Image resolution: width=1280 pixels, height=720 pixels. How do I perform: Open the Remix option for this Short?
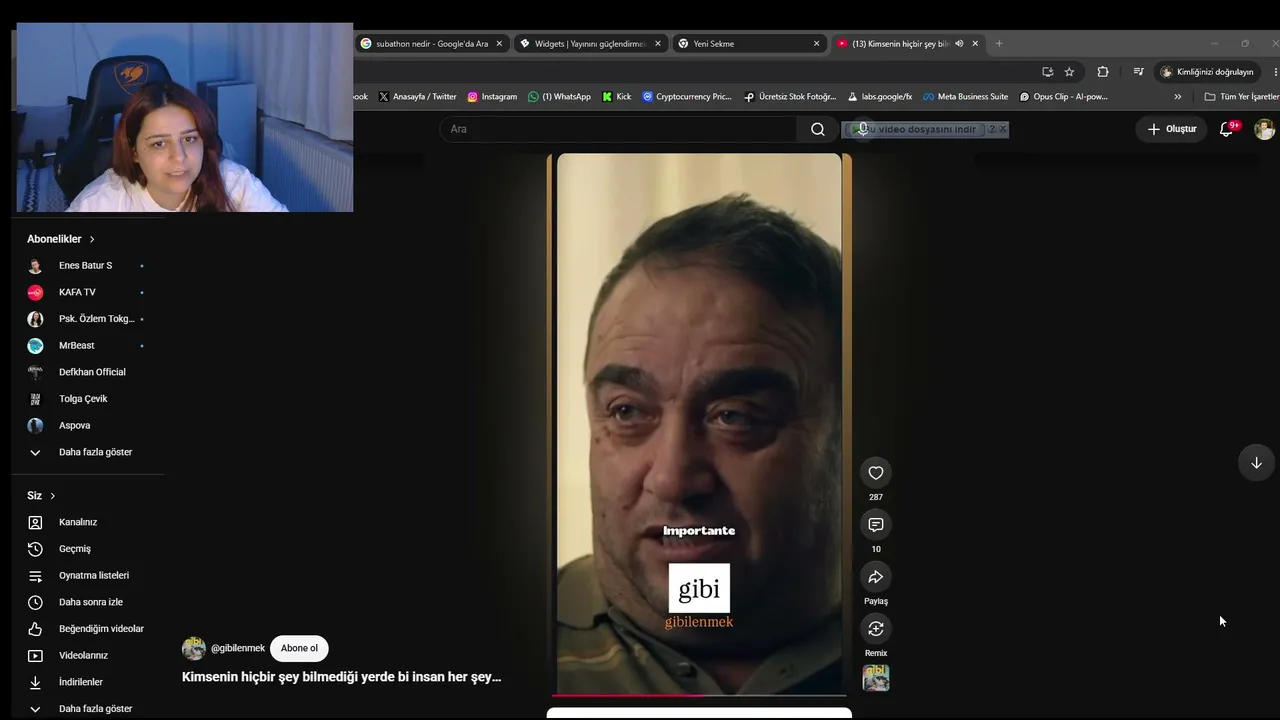(876, 629)
